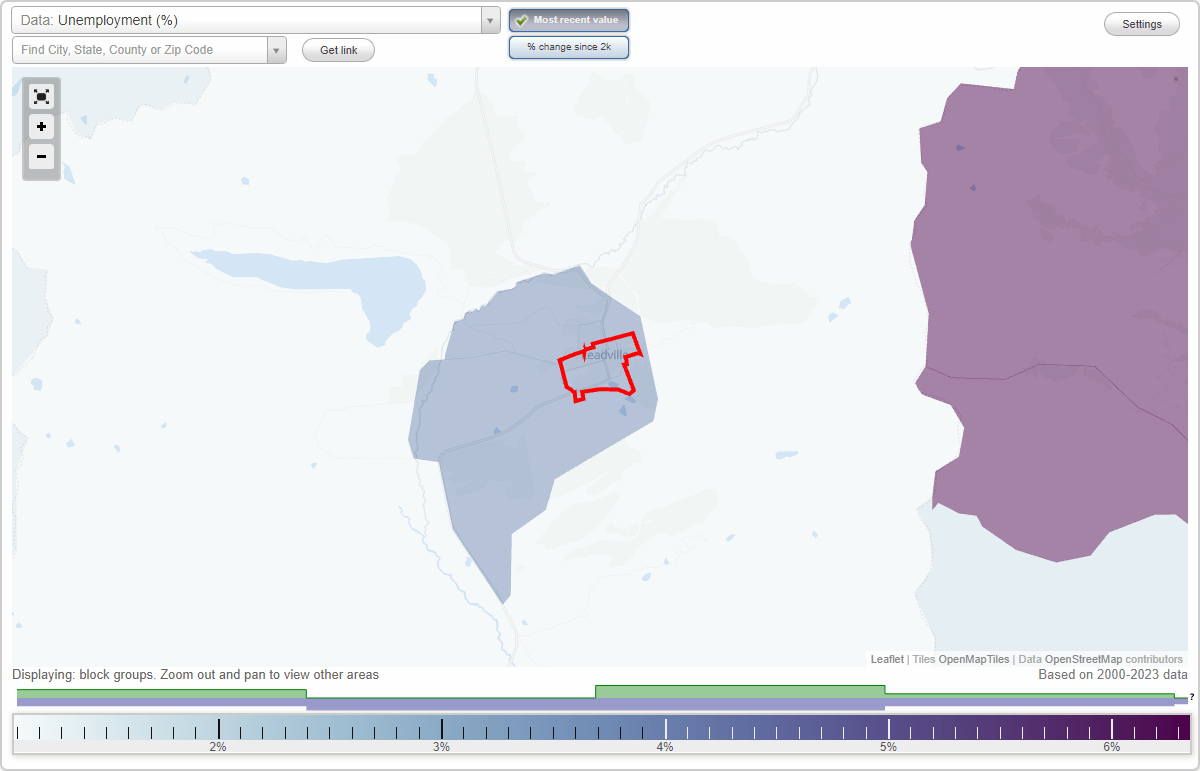Image resolution: width=1200 pixels, height=771 pixels.
Task: Zoom in using the plus icon
Action: point(41,127)
